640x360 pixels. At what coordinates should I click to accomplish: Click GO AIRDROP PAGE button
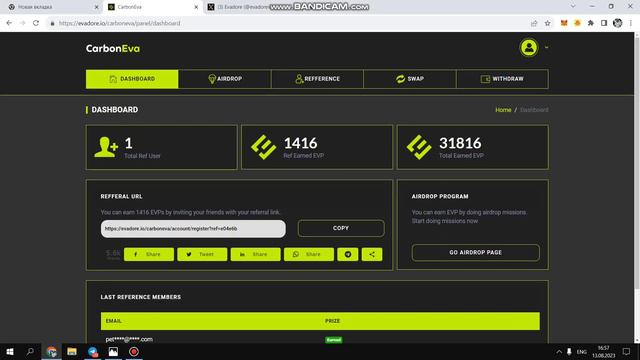(476, 253)
